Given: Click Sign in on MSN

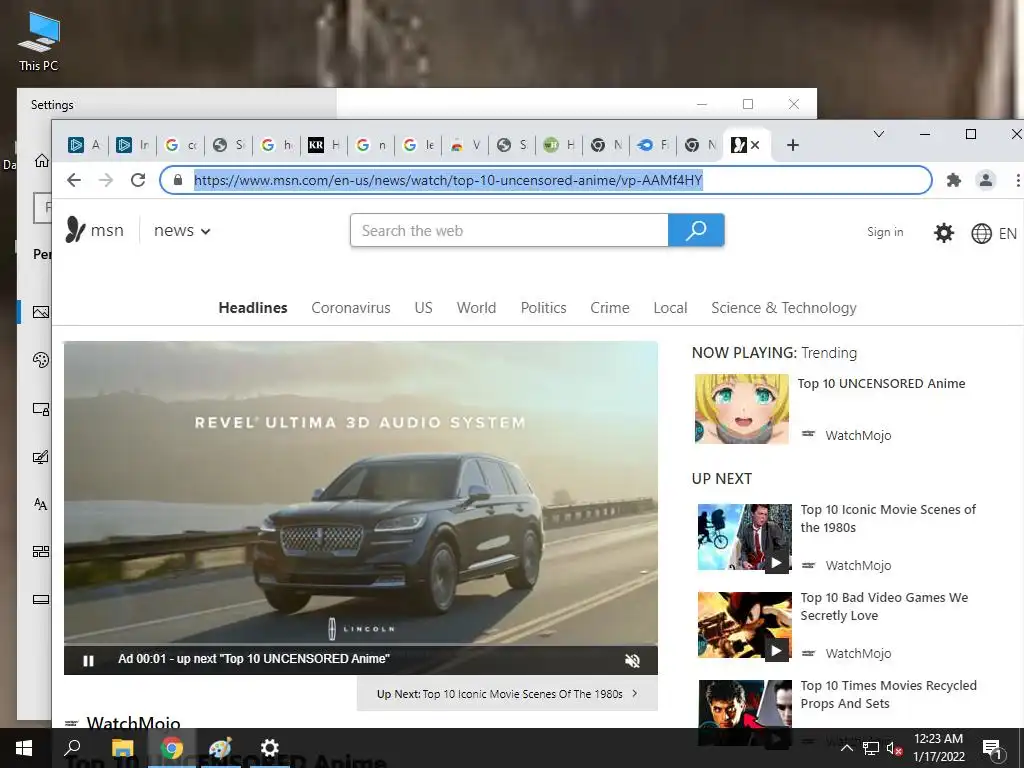Looking at the screenshot, I should 885,232.
